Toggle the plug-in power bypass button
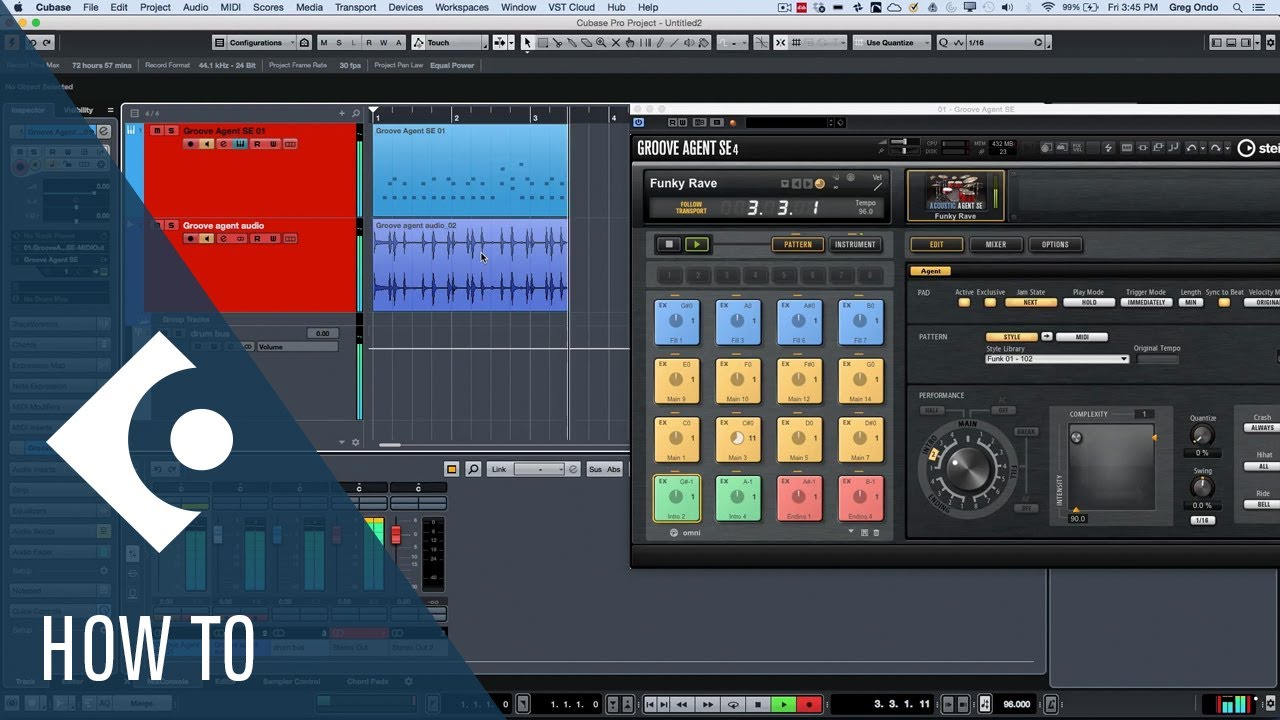The width and height of the screenshot is (1280, 720). (x=639, y=123)
